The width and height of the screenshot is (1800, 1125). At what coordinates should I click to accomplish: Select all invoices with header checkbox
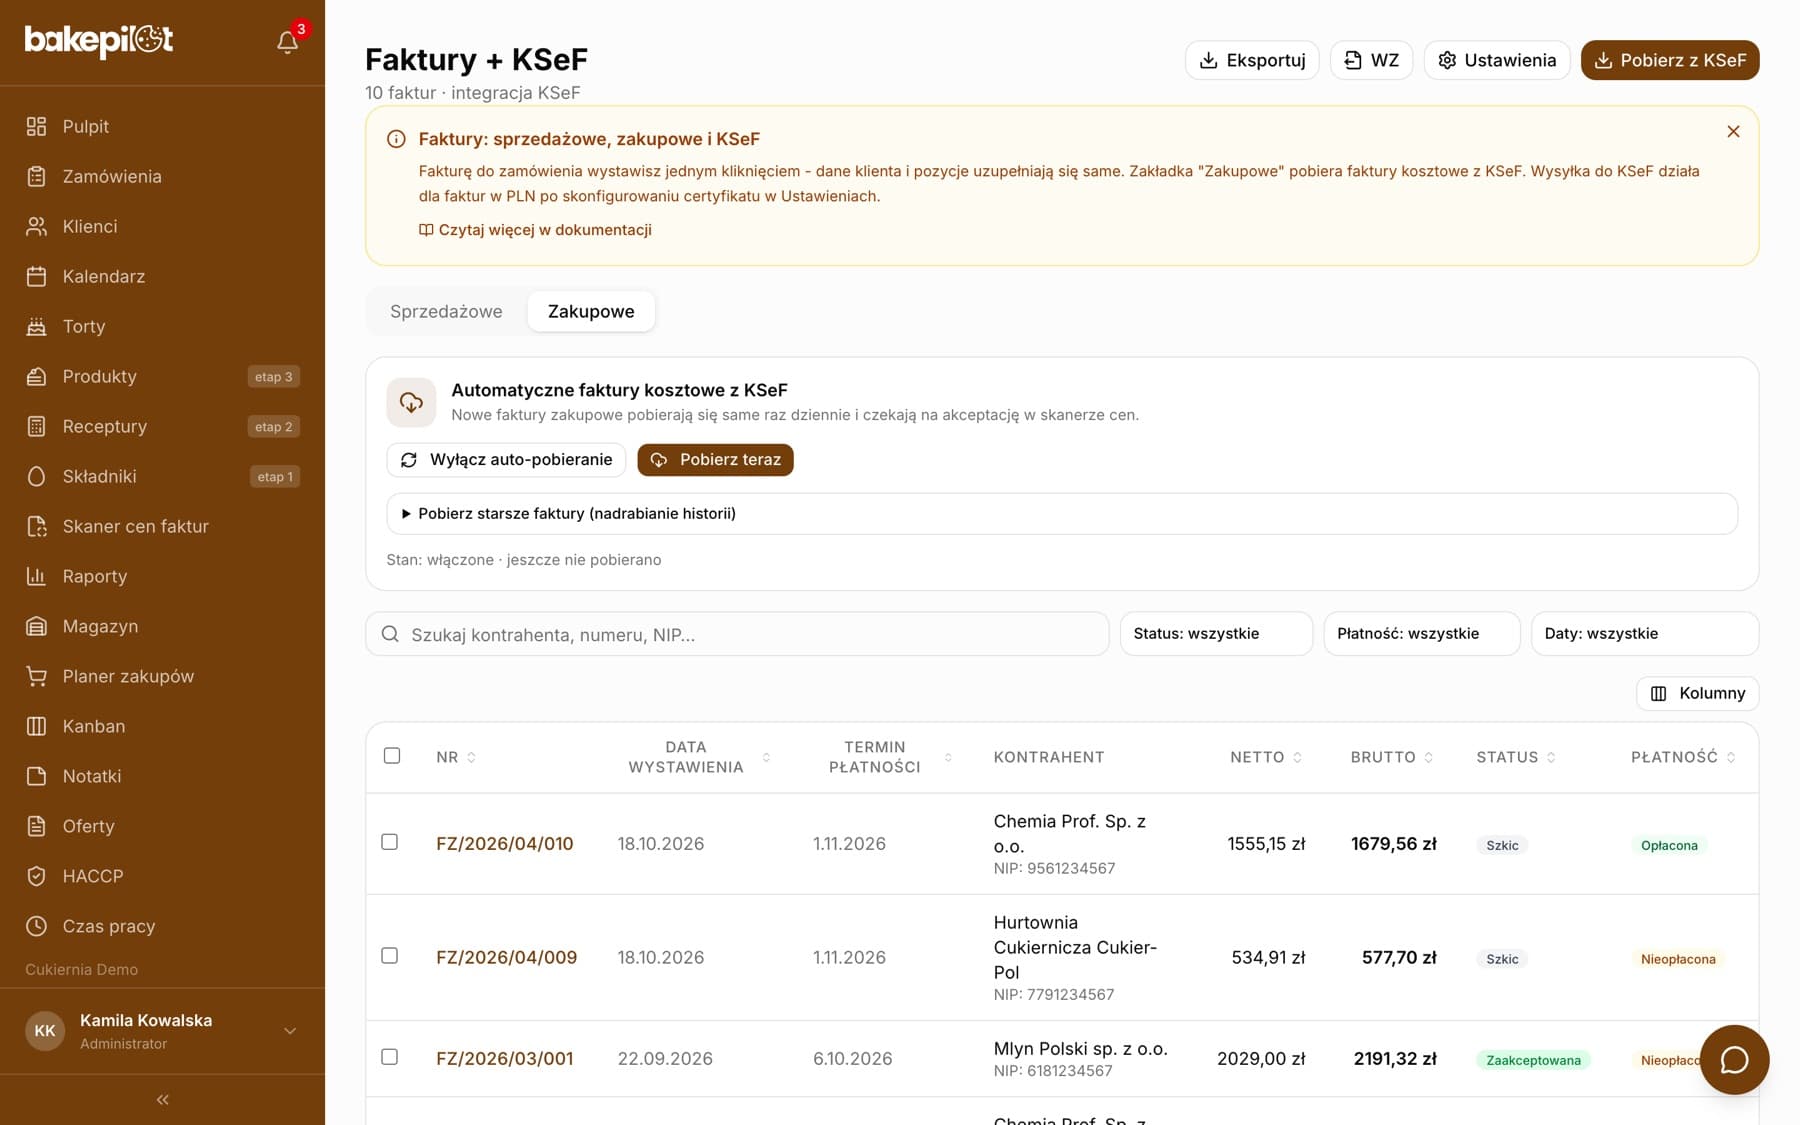click(x=392, y=756)
